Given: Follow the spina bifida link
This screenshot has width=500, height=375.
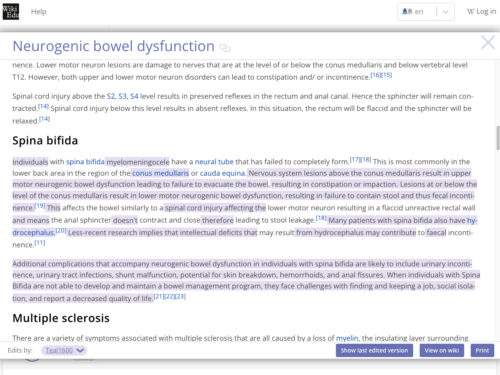Looking at the screenshot, I should pos(85,162).
